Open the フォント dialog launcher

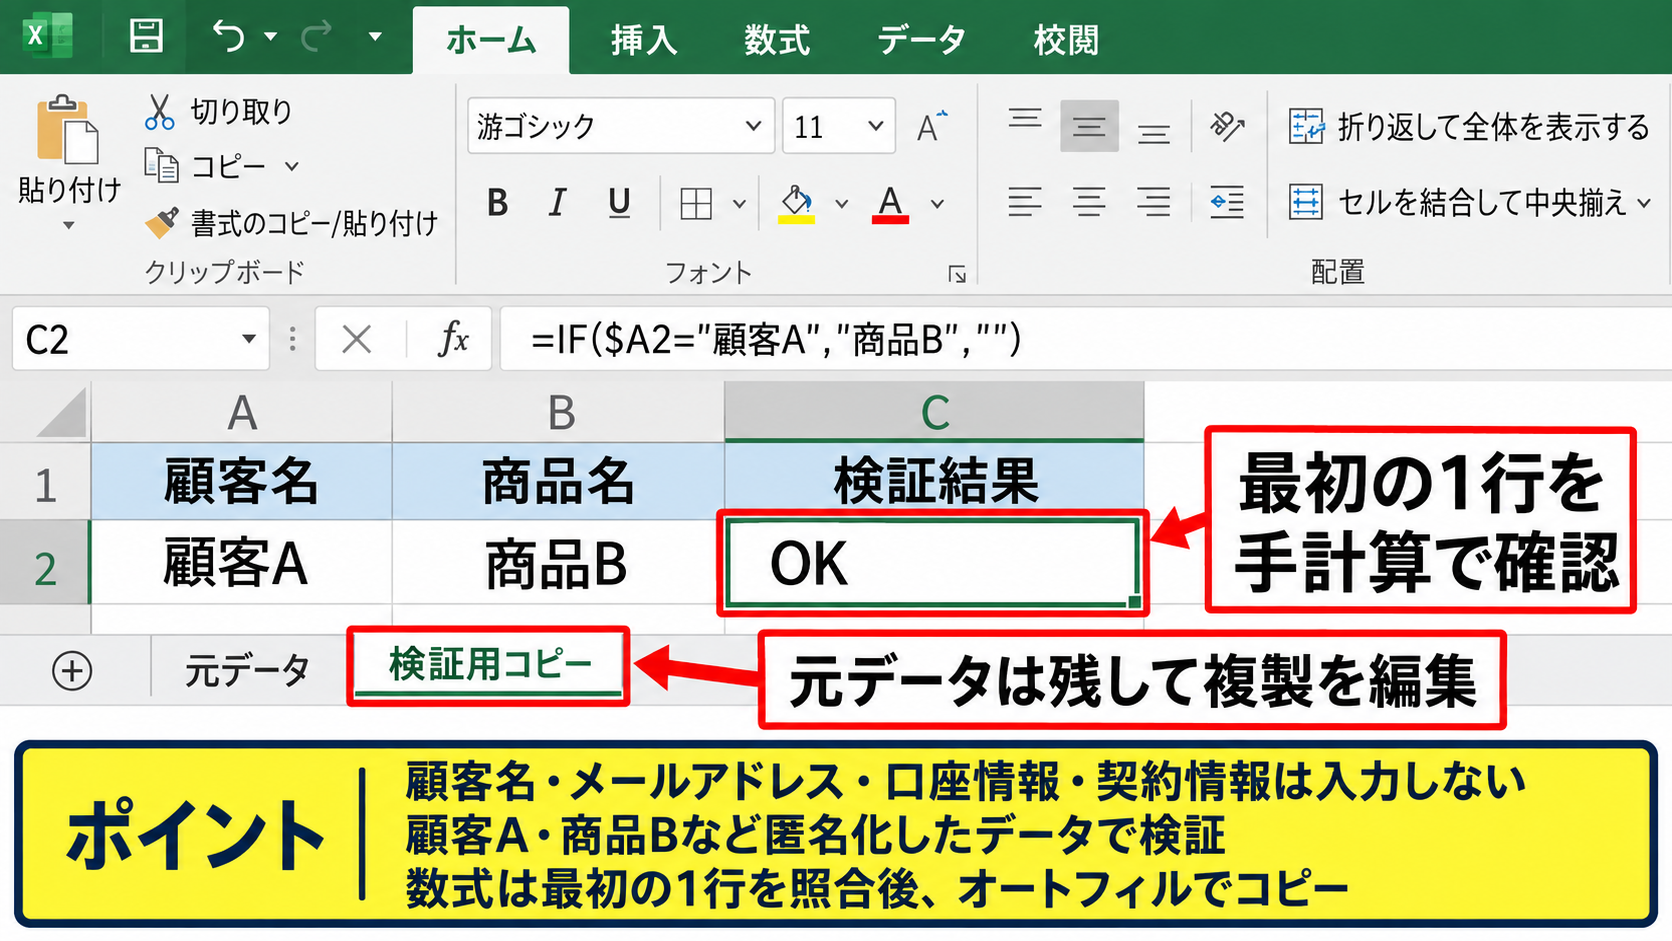click(x=957, y=274)
